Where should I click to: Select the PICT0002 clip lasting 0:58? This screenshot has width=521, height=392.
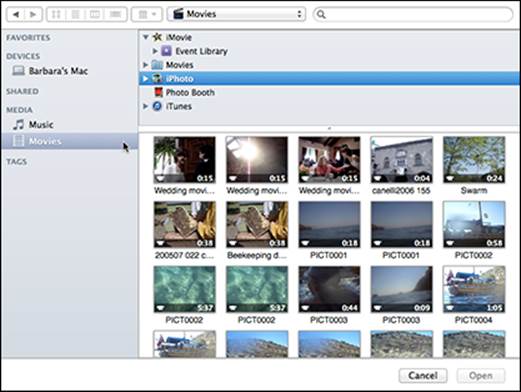474,224
